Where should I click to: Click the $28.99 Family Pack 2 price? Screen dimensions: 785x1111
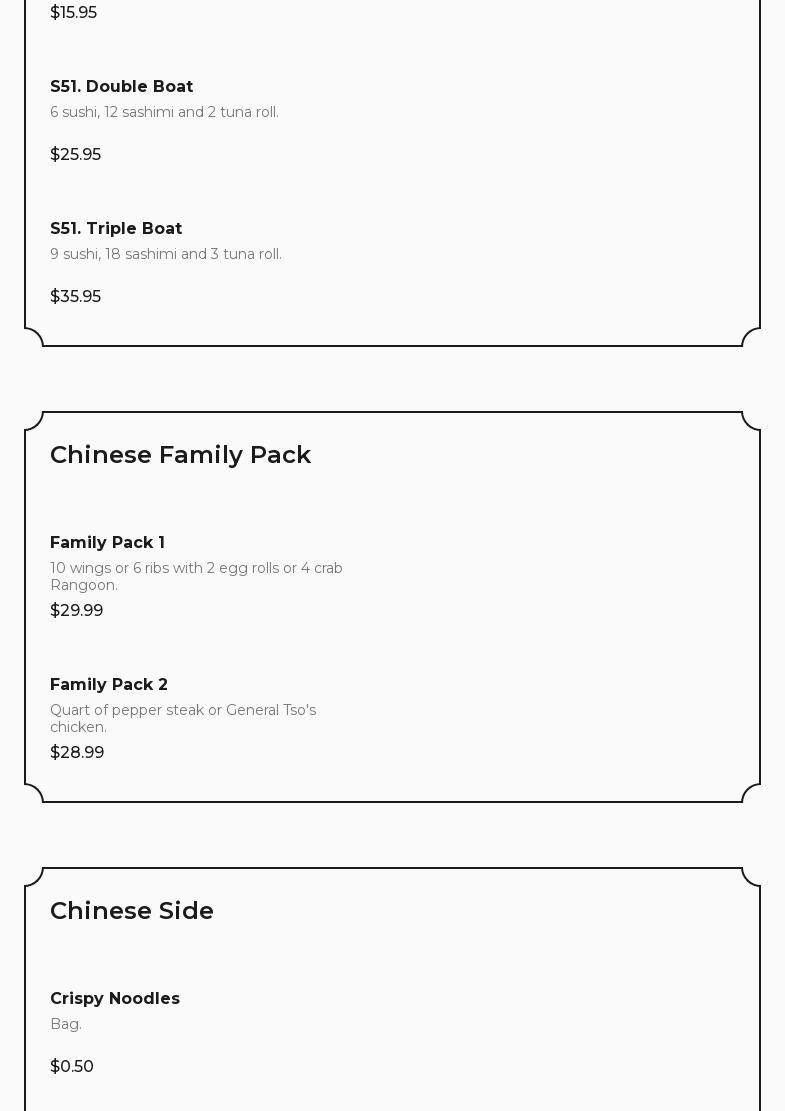point(77,753)
